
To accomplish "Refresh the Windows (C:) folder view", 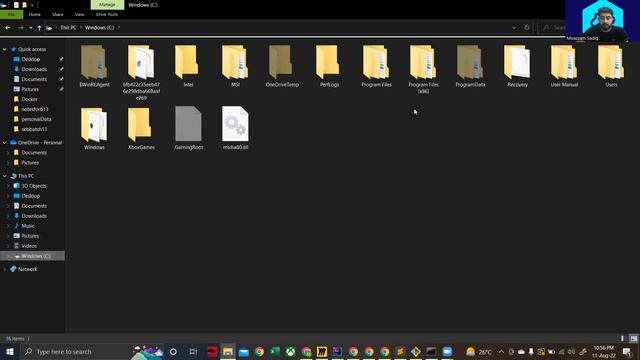I will 527,28.
